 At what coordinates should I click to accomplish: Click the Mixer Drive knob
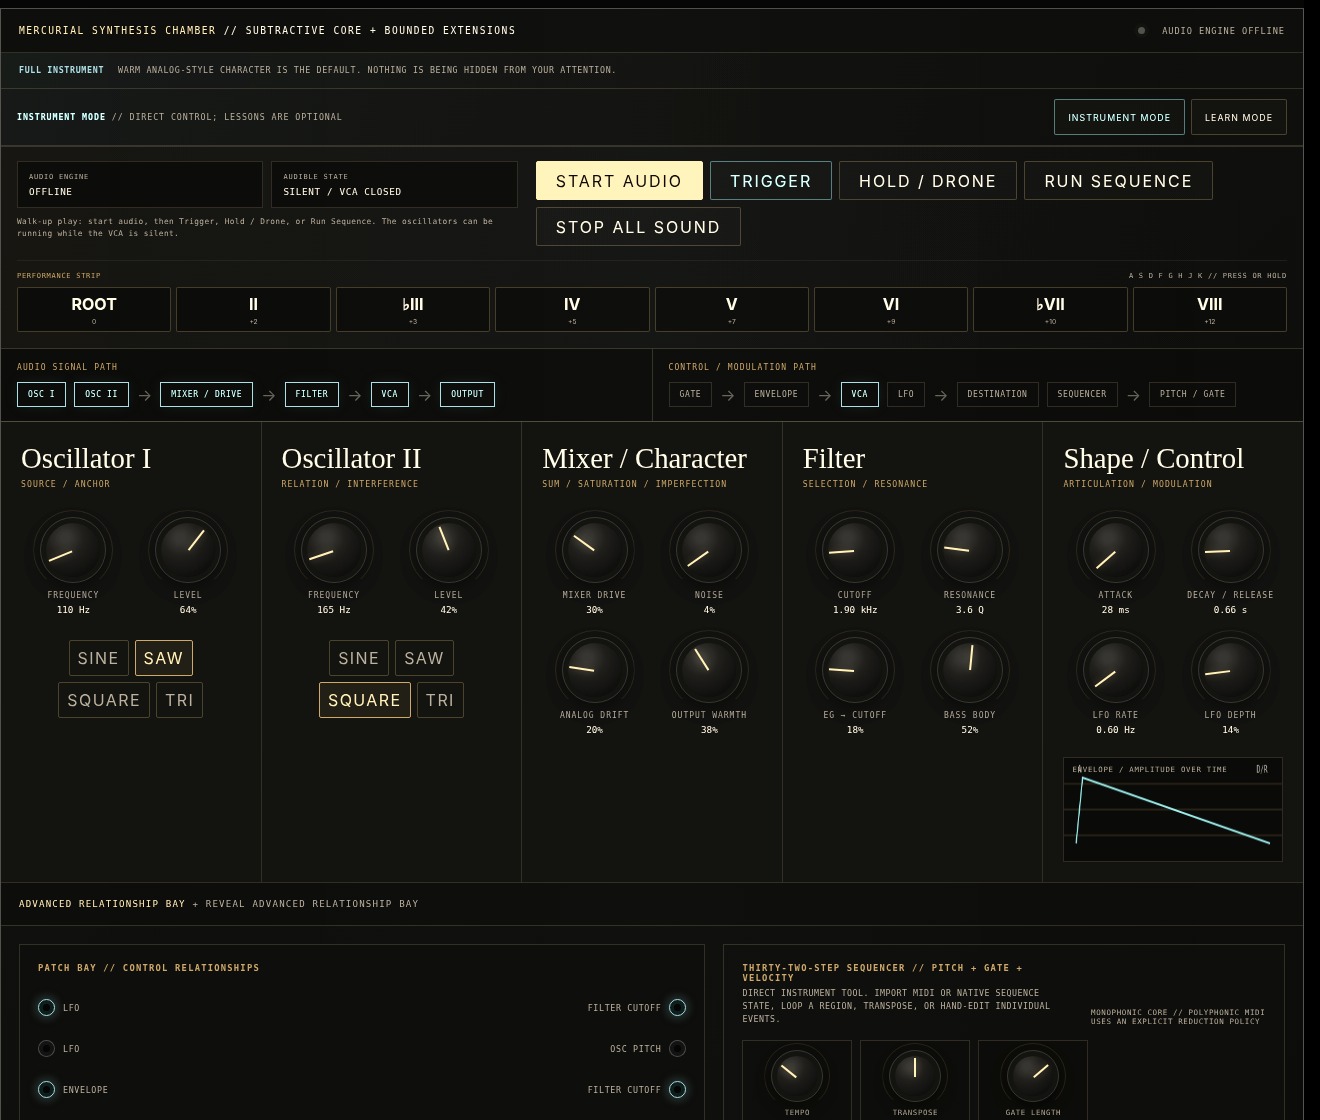(594, 550)
